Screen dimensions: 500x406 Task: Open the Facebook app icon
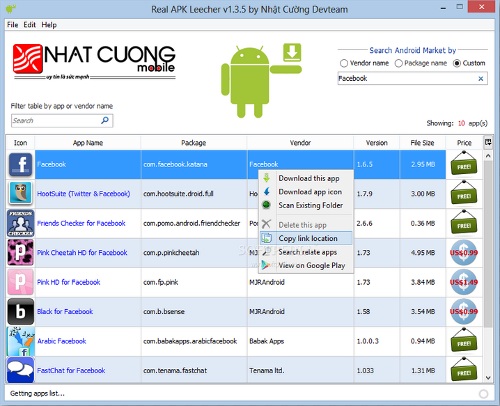(x=20, y=165)
